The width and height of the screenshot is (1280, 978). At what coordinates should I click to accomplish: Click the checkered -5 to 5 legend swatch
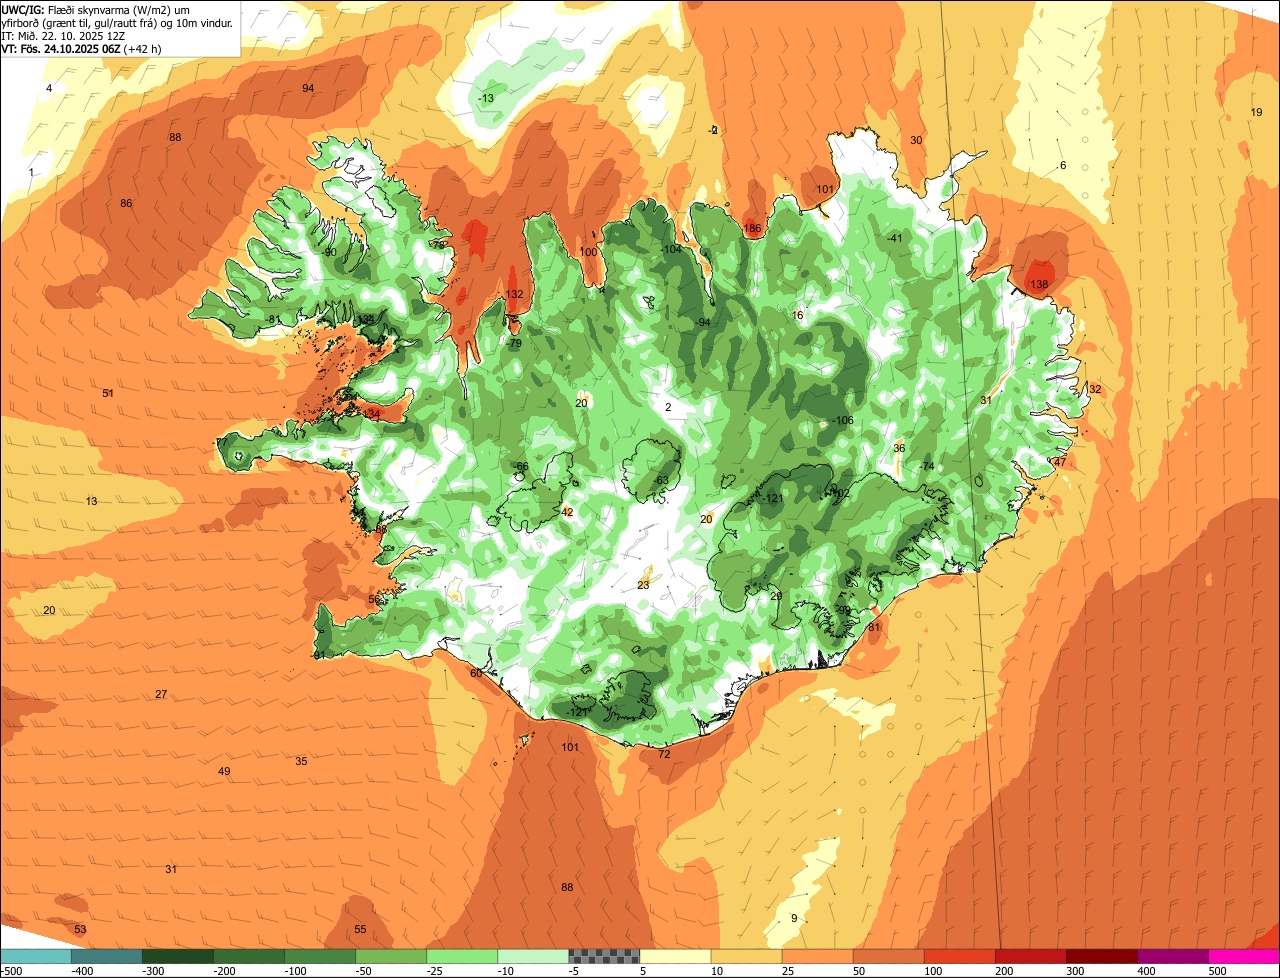(x=604, y=956)
